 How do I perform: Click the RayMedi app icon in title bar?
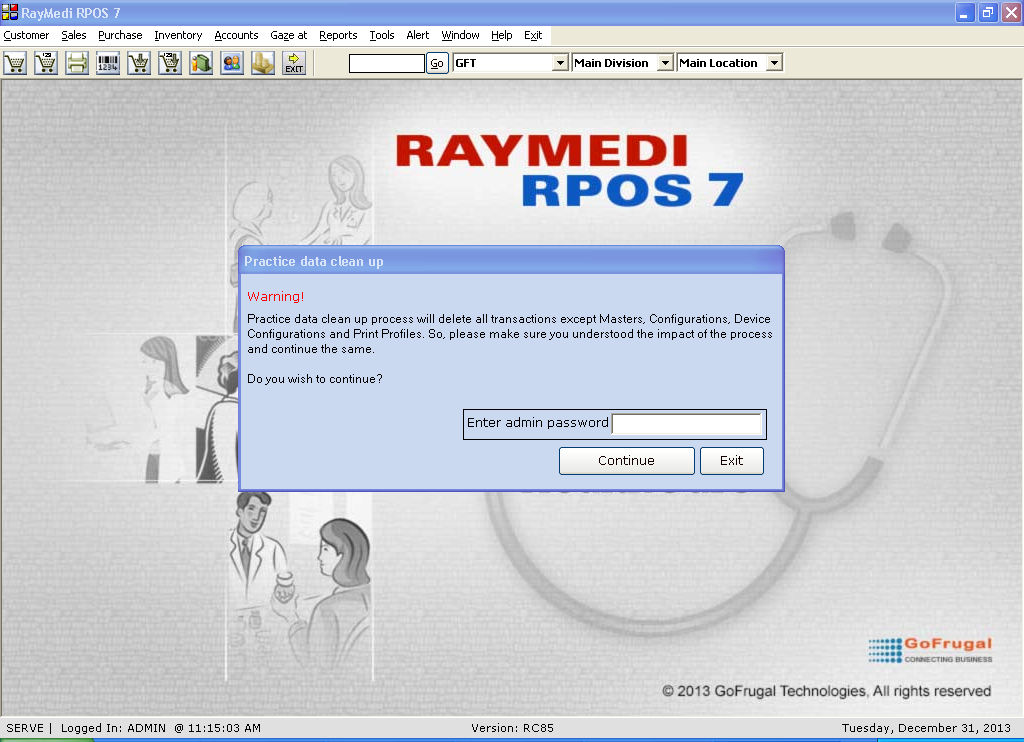click(x=10, y=12)
